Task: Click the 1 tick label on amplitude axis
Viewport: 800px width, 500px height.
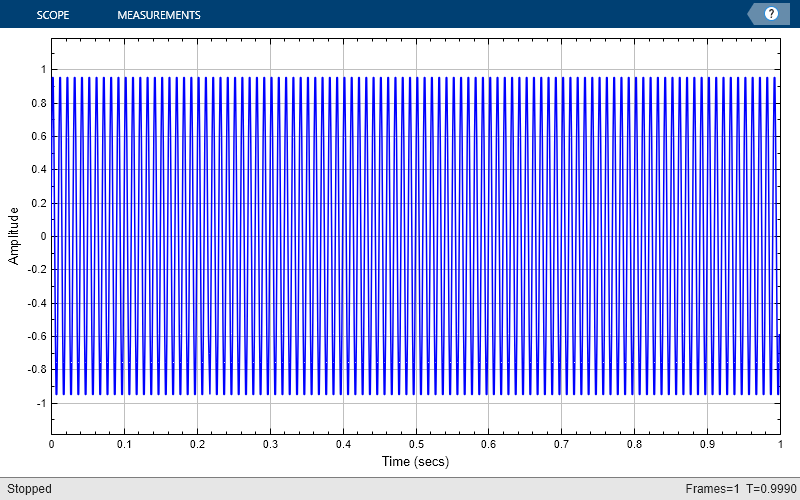Action: (x=43, y=70)
